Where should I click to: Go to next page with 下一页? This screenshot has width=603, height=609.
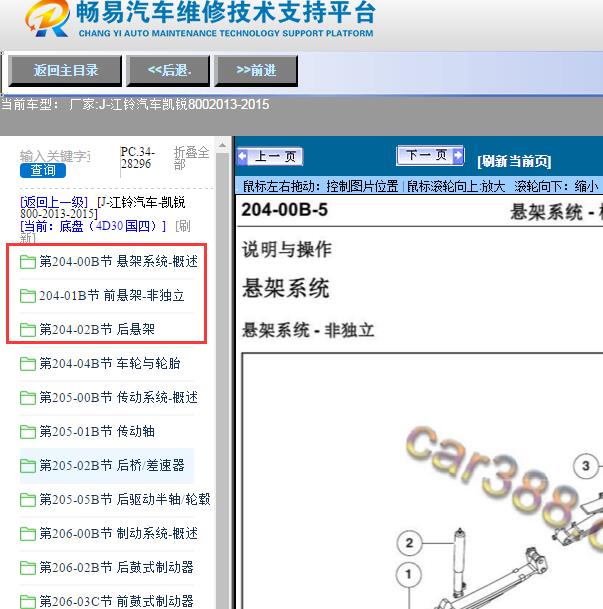(x=430, y=155)
